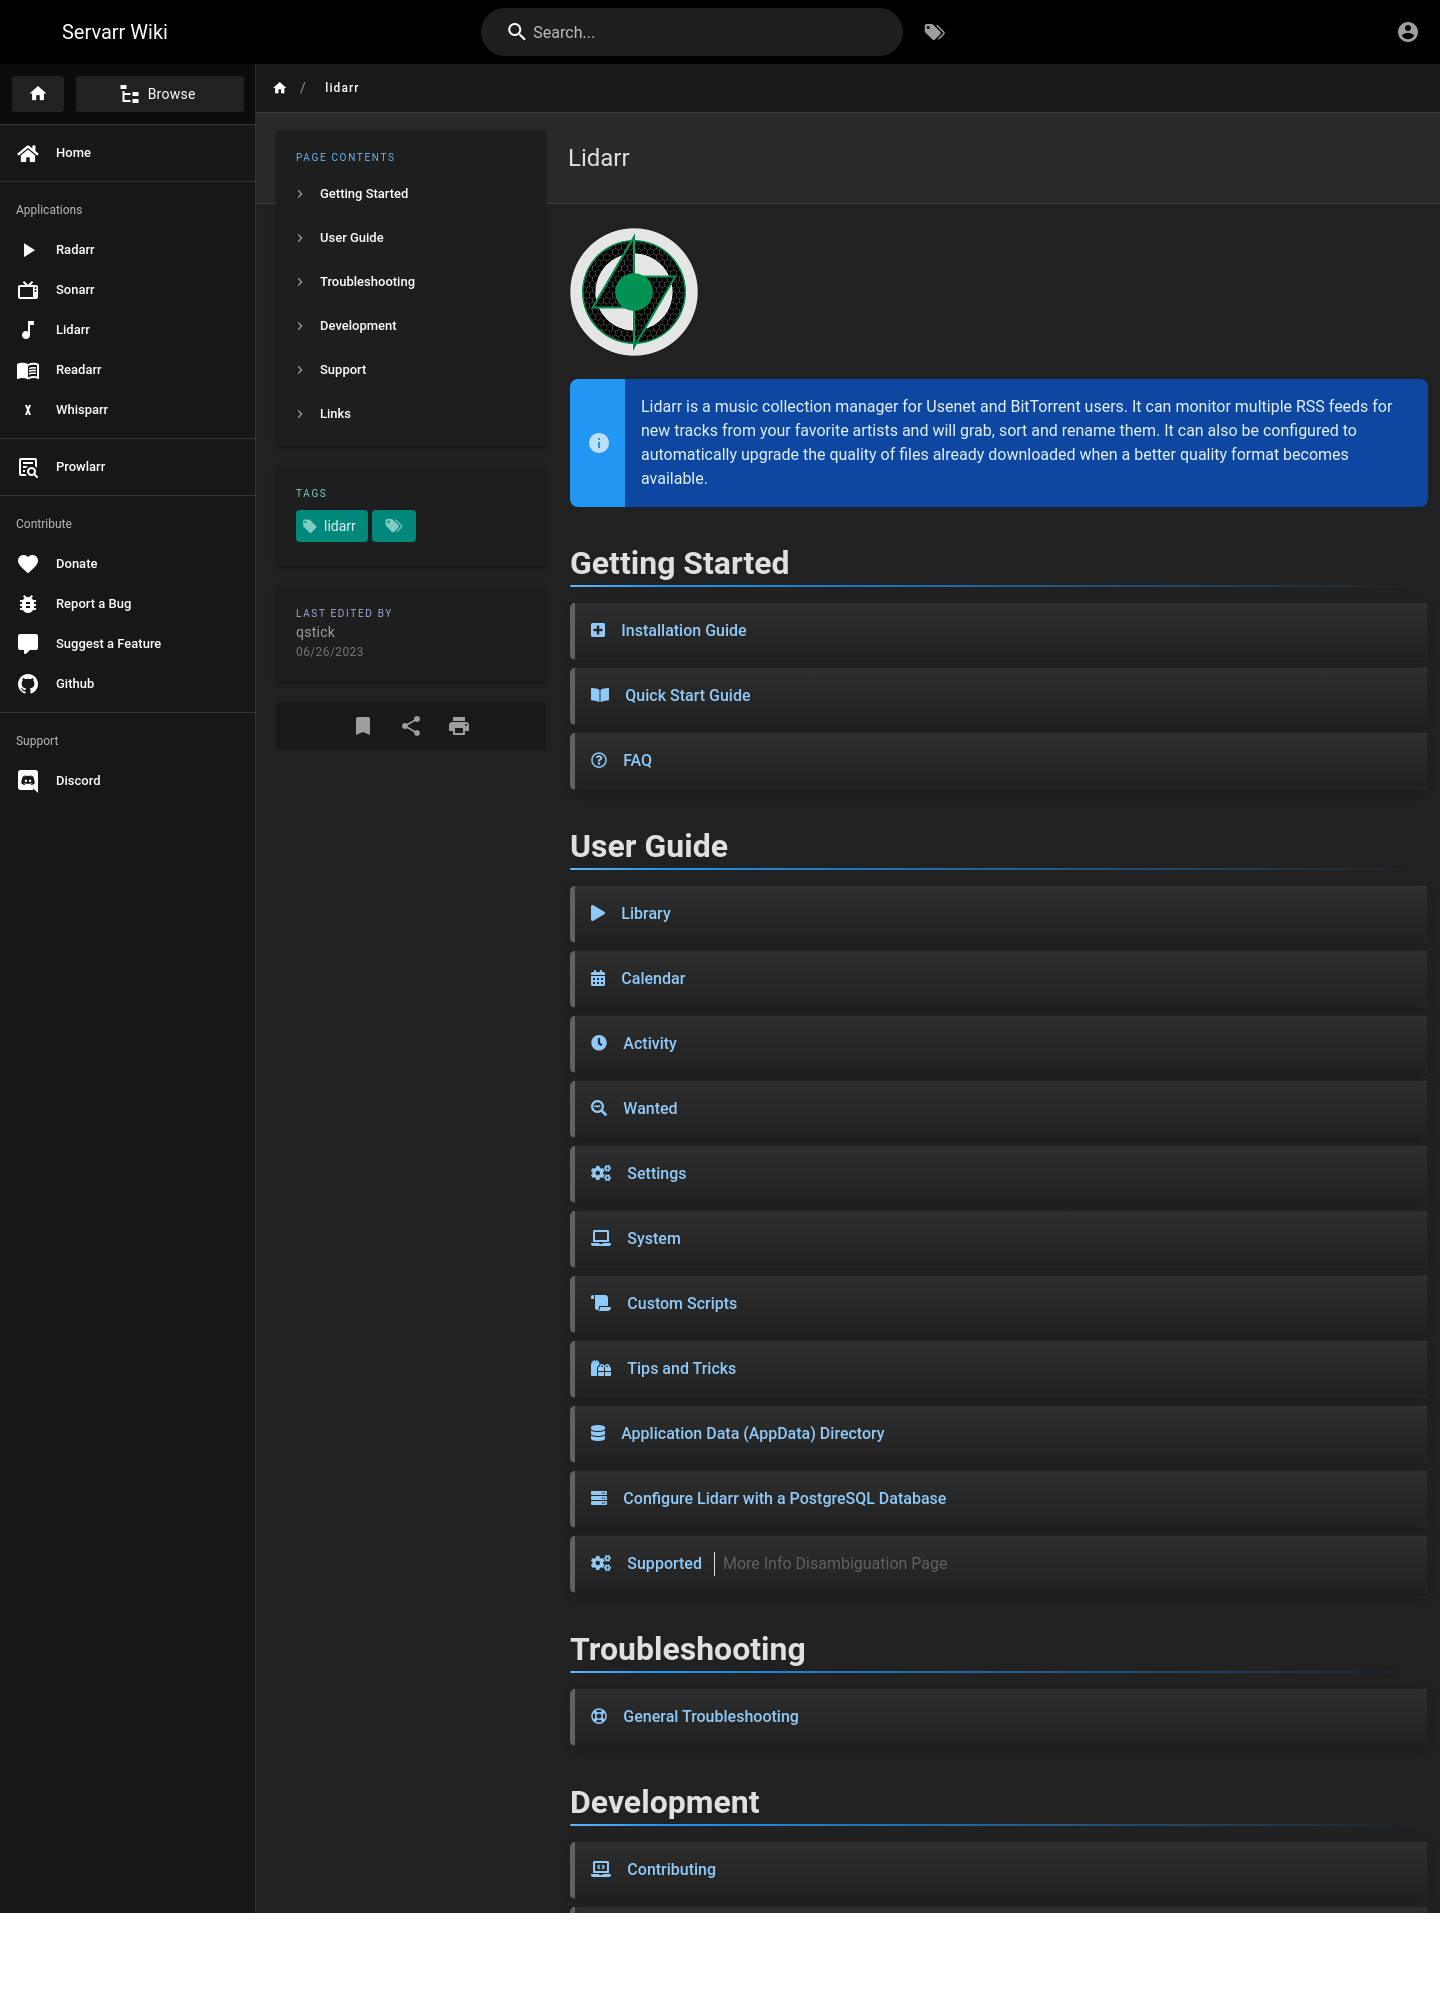Go to Home in sidebar
This screenshot has width=1440, height=2000.
point(127,153)
